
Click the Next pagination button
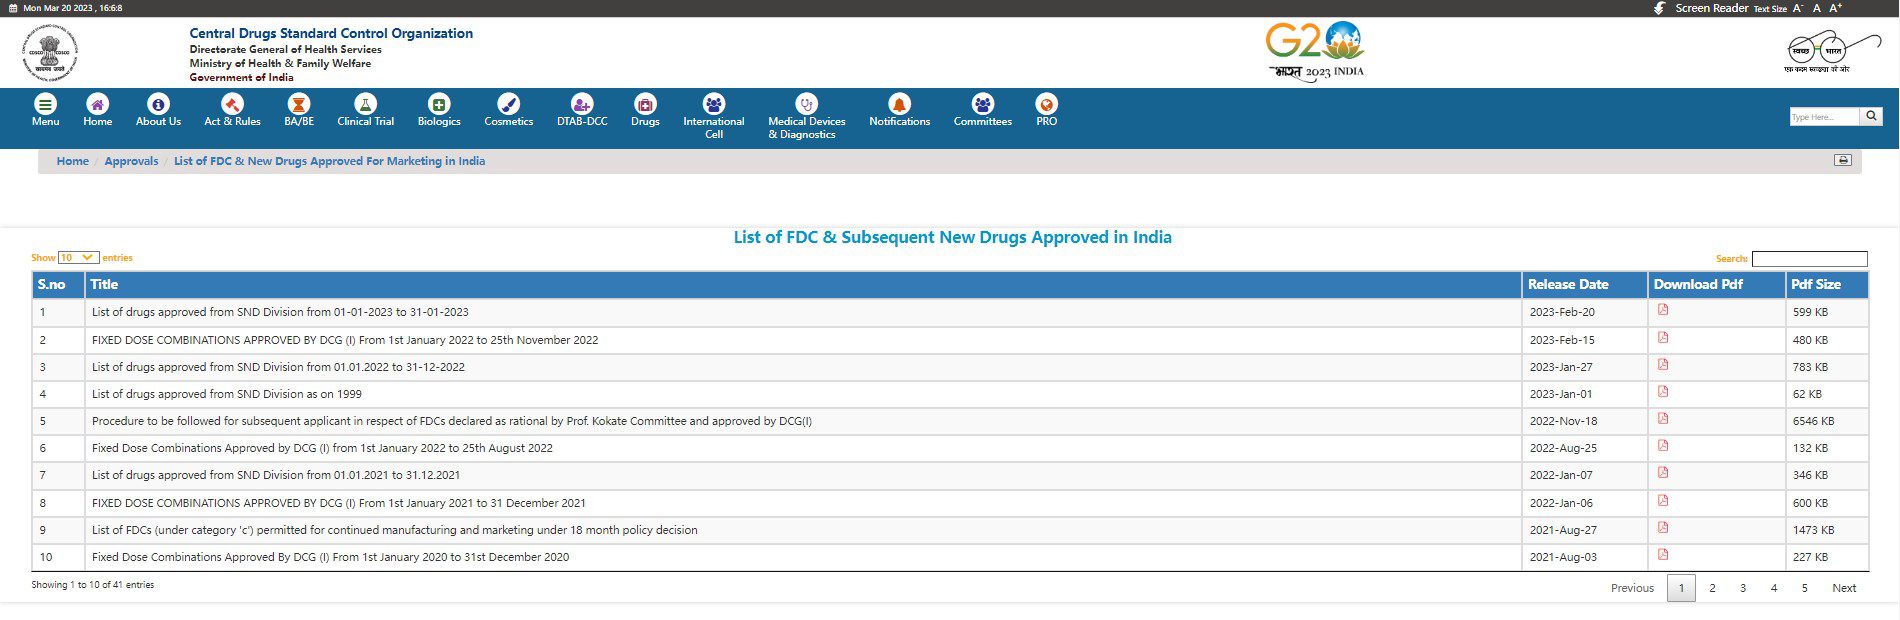tap(1844, 589)
